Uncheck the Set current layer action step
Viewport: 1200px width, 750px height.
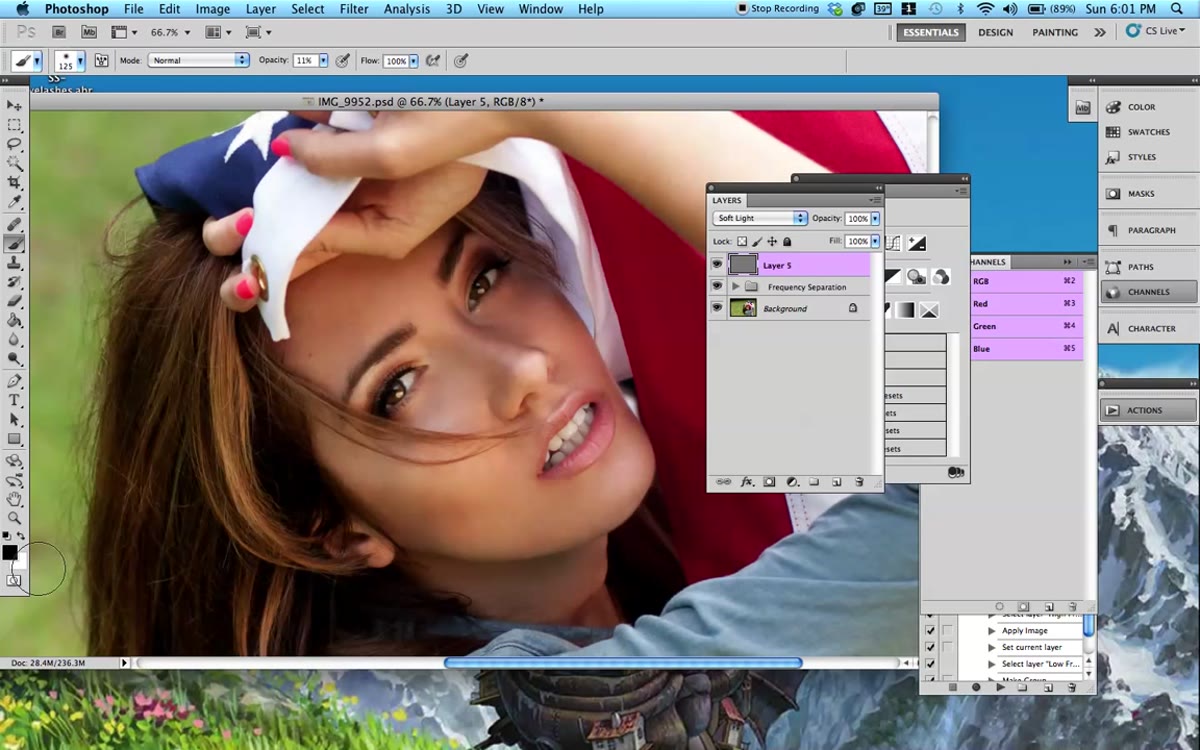pos(931,647)
